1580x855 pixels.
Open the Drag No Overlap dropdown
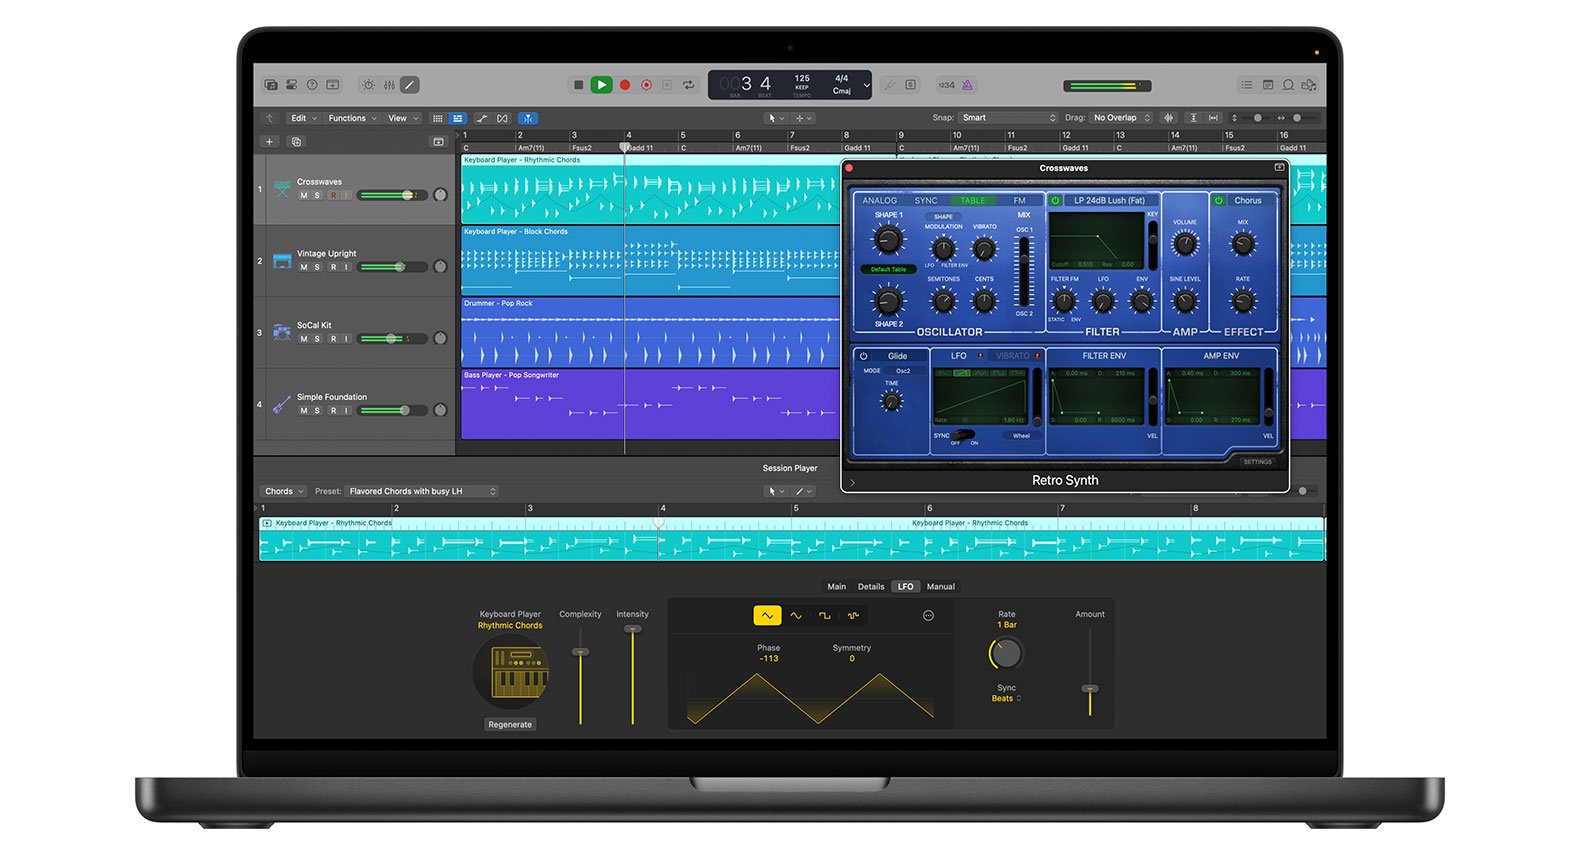1121,118
